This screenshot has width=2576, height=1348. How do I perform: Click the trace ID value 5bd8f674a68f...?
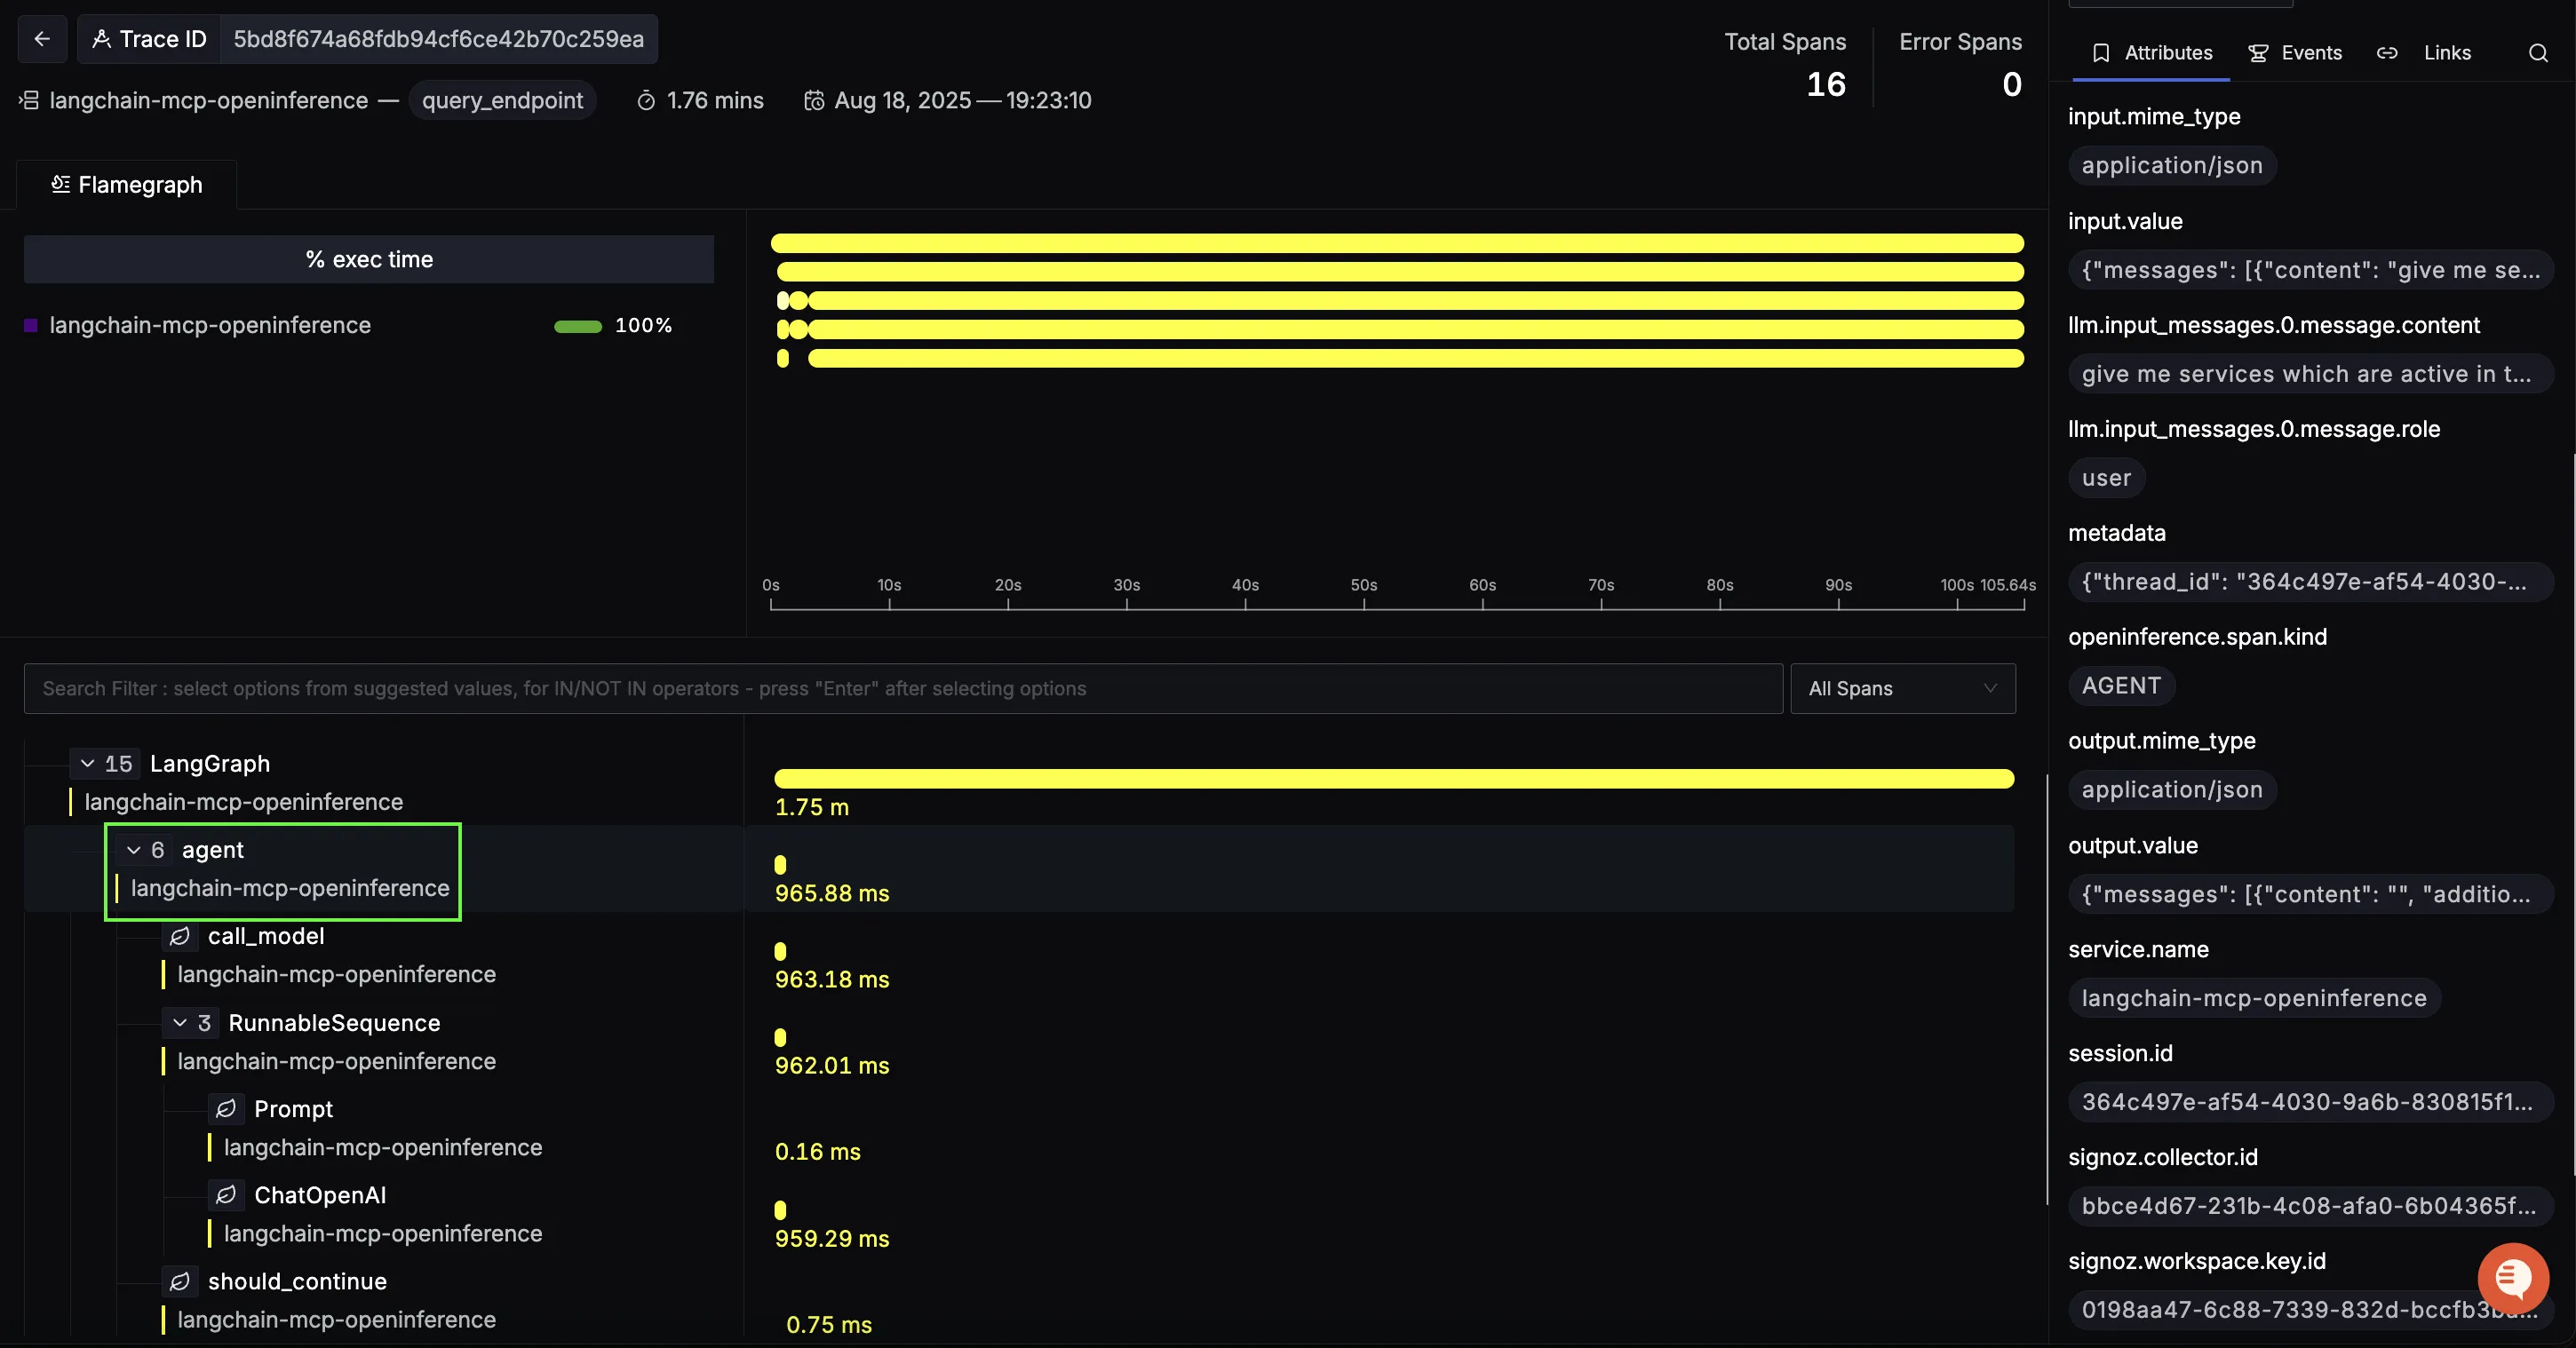(x=439, y=39)
